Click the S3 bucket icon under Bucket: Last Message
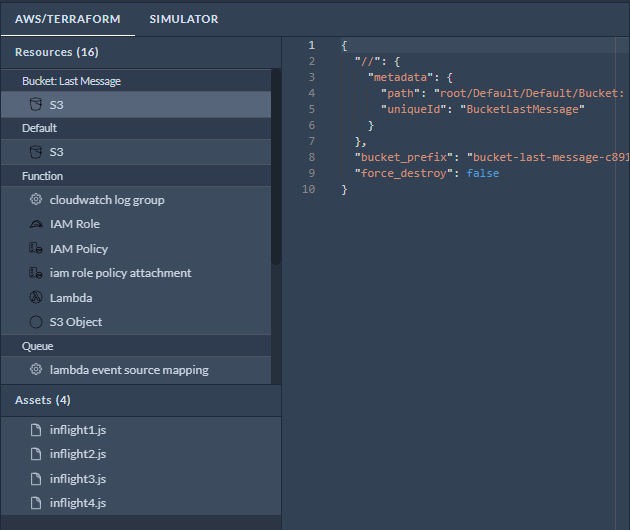 point(36,104)
